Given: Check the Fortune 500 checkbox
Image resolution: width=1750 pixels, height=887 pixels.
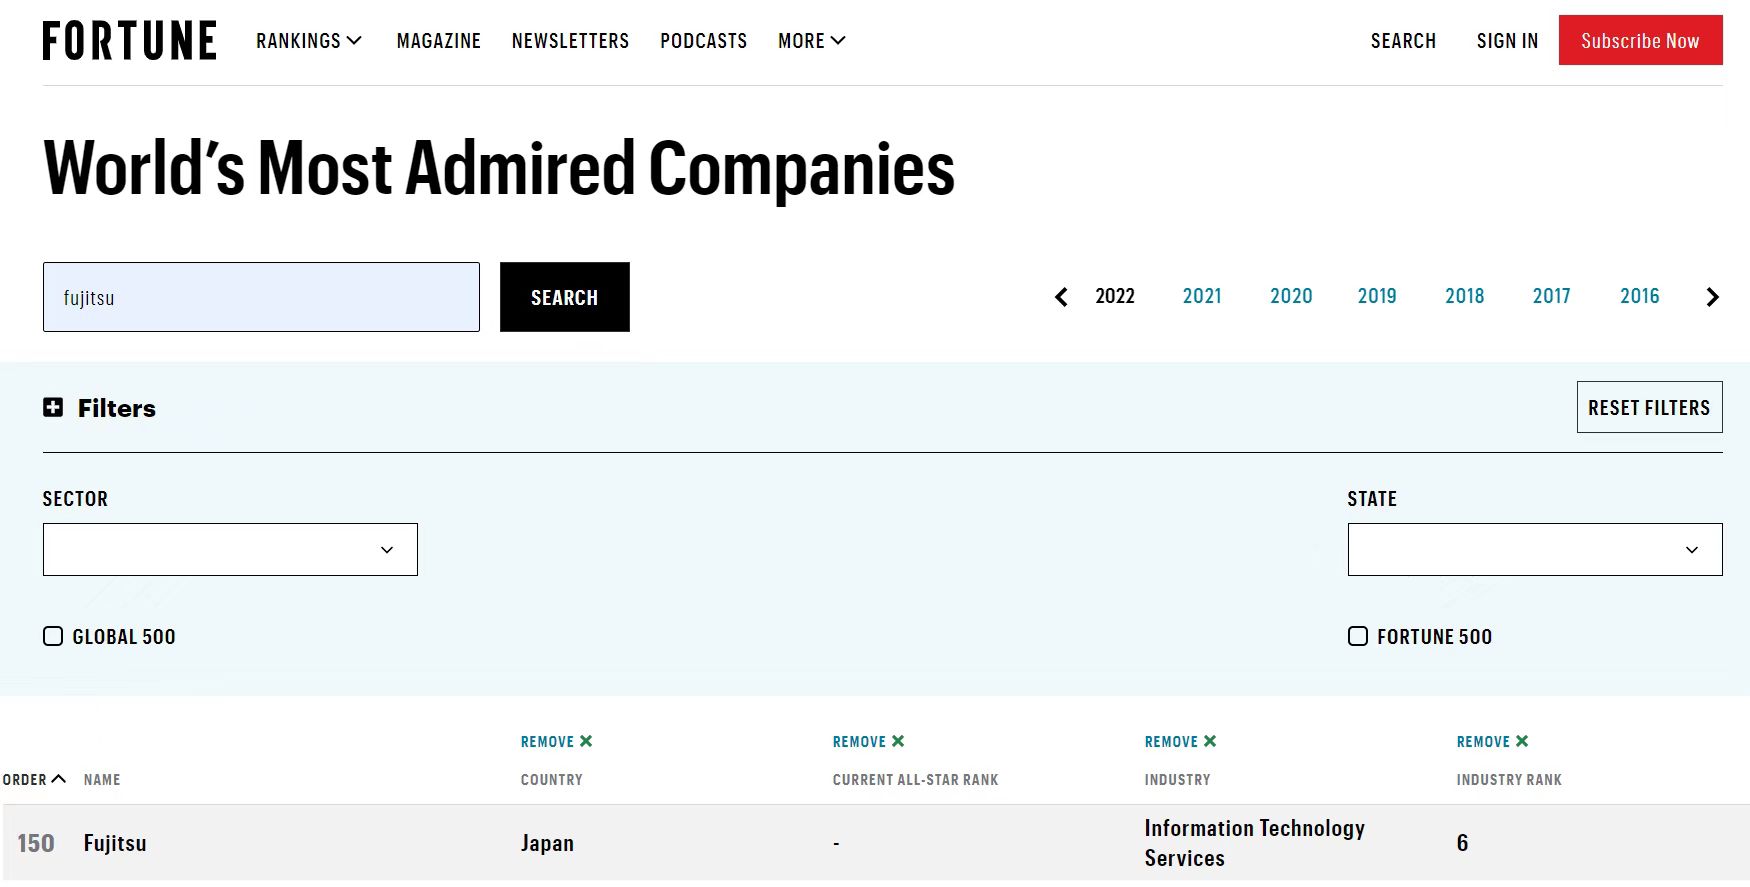Looking at the screenshot, I should 1358,636.
